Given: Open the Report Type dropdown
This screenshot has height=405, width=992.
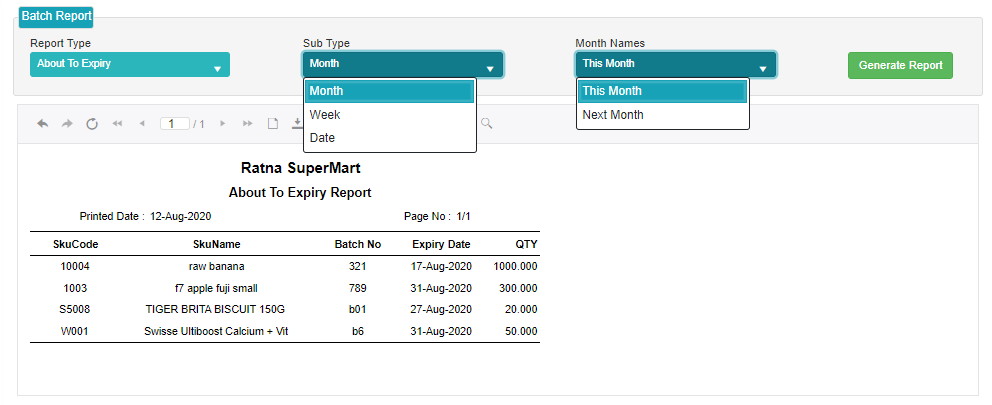Looking at the screenshot, I should tap(130, 65).
